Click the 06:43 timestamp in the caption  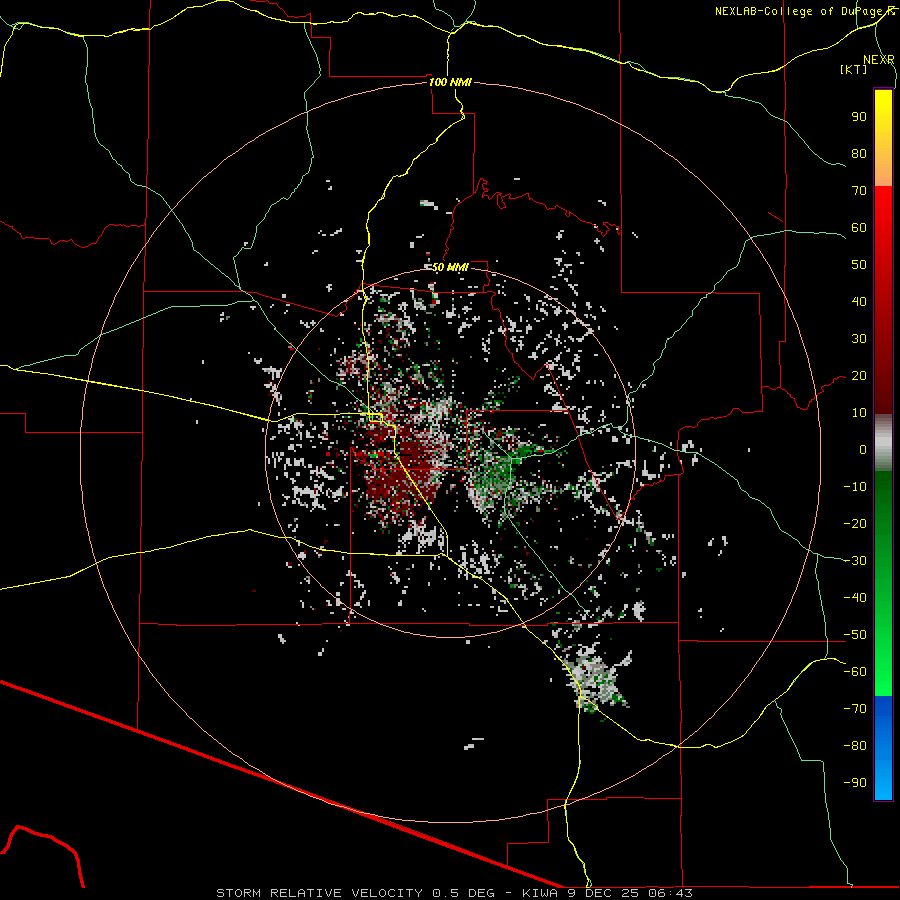[670, 893]
